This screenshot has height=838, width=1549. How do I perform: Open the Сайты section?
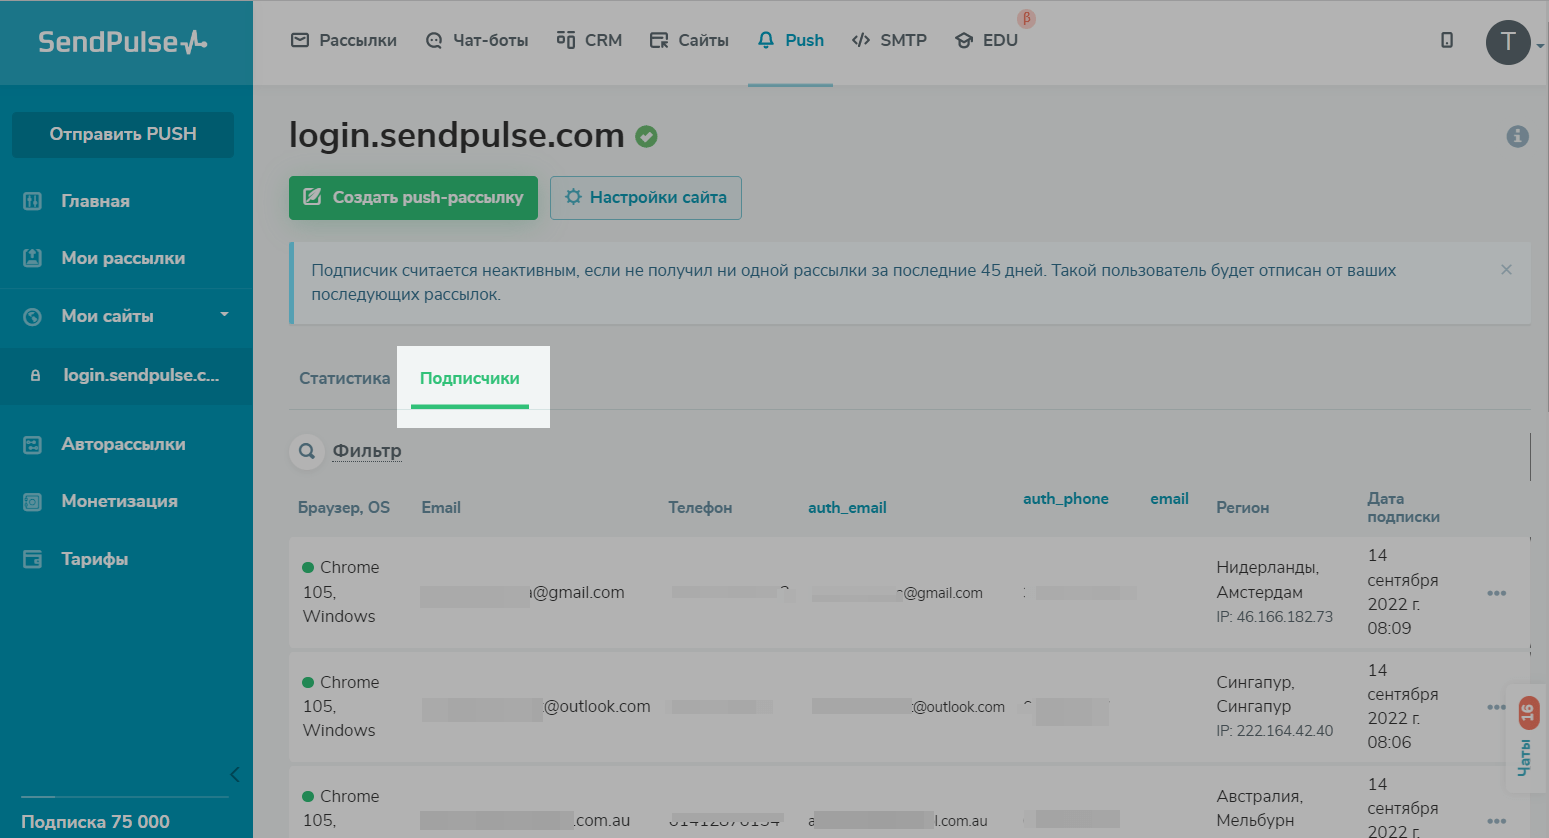click(689, 40)
